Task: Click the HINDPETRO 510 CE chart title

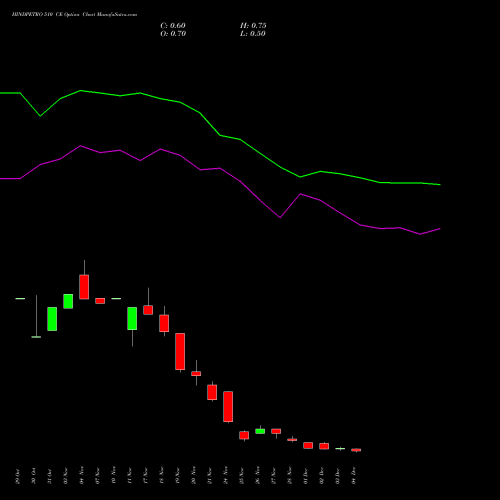Action: (x=74, y=15)
